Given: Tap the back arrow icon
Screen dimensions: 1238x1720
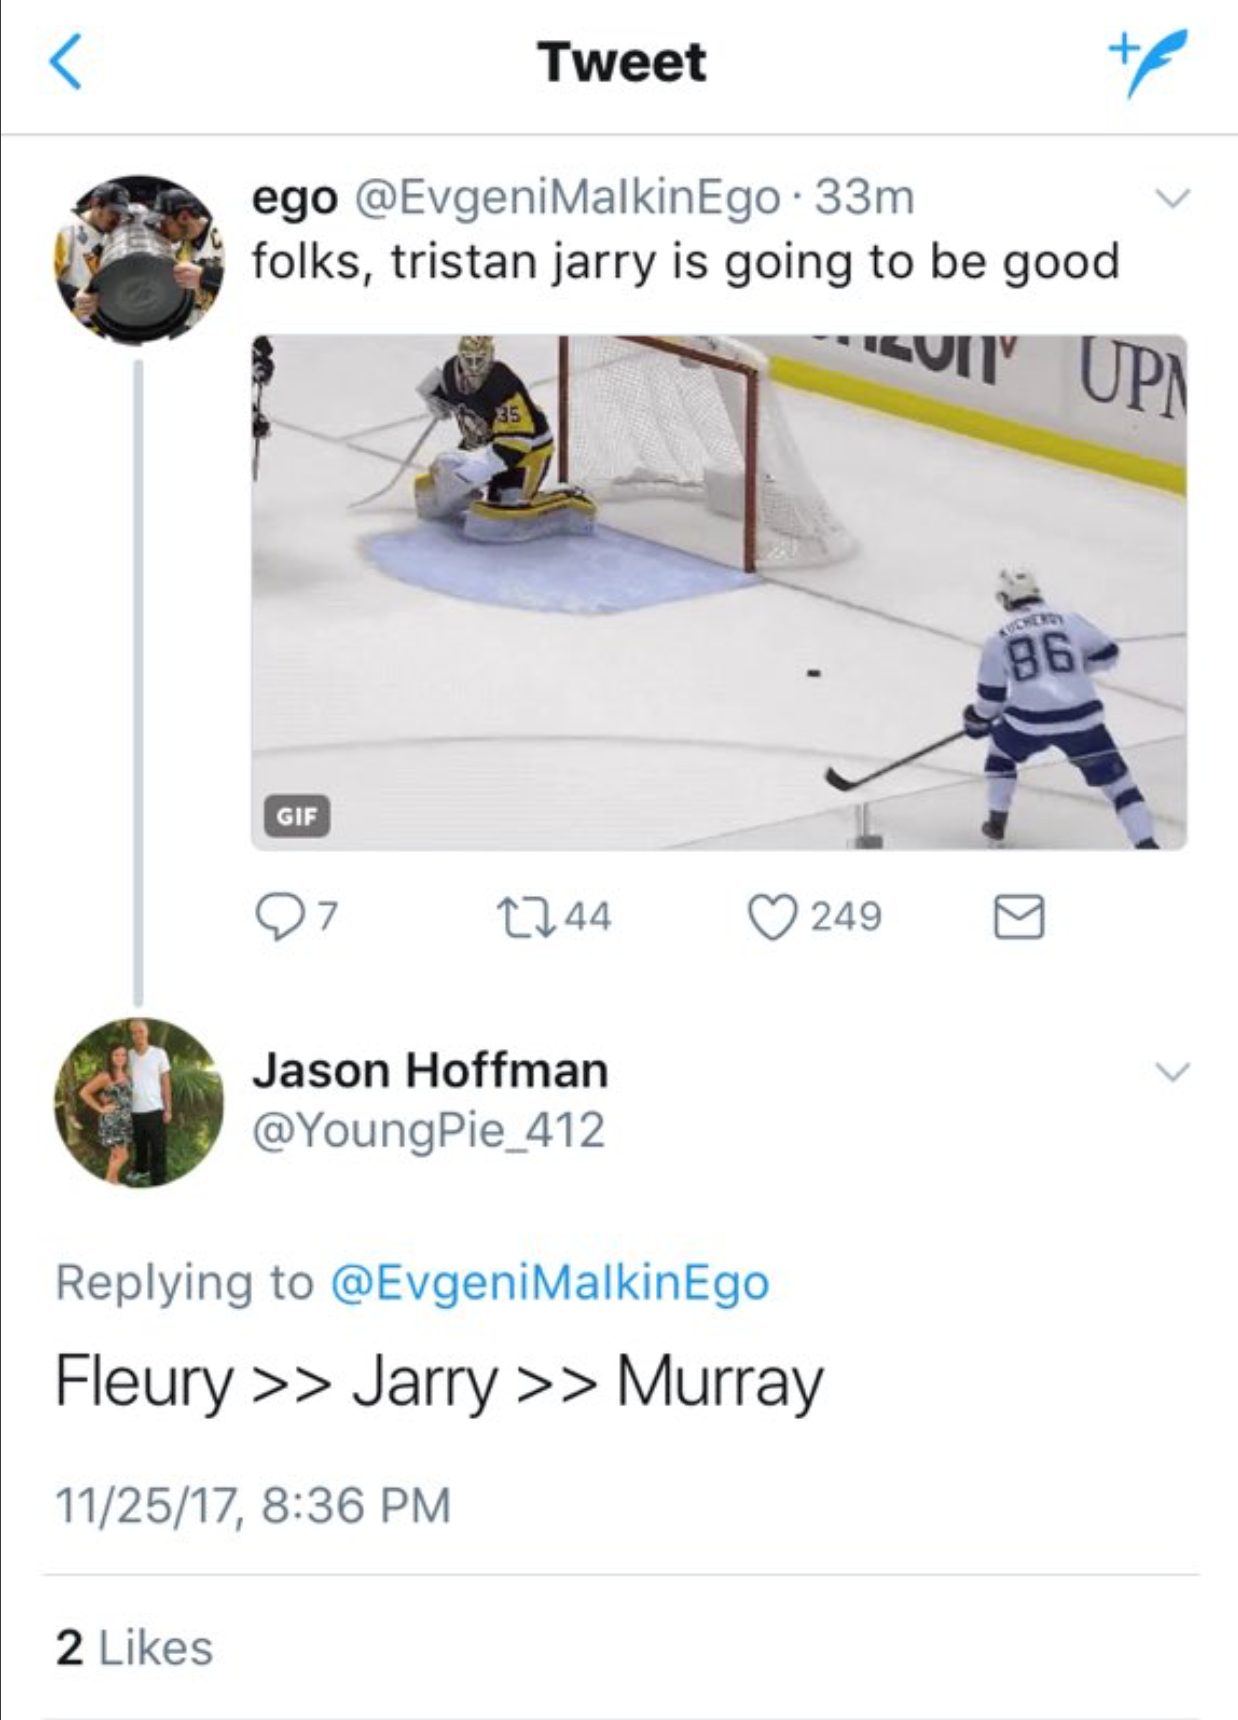Looking at the screenshot, I should click(x=66, y=62).
